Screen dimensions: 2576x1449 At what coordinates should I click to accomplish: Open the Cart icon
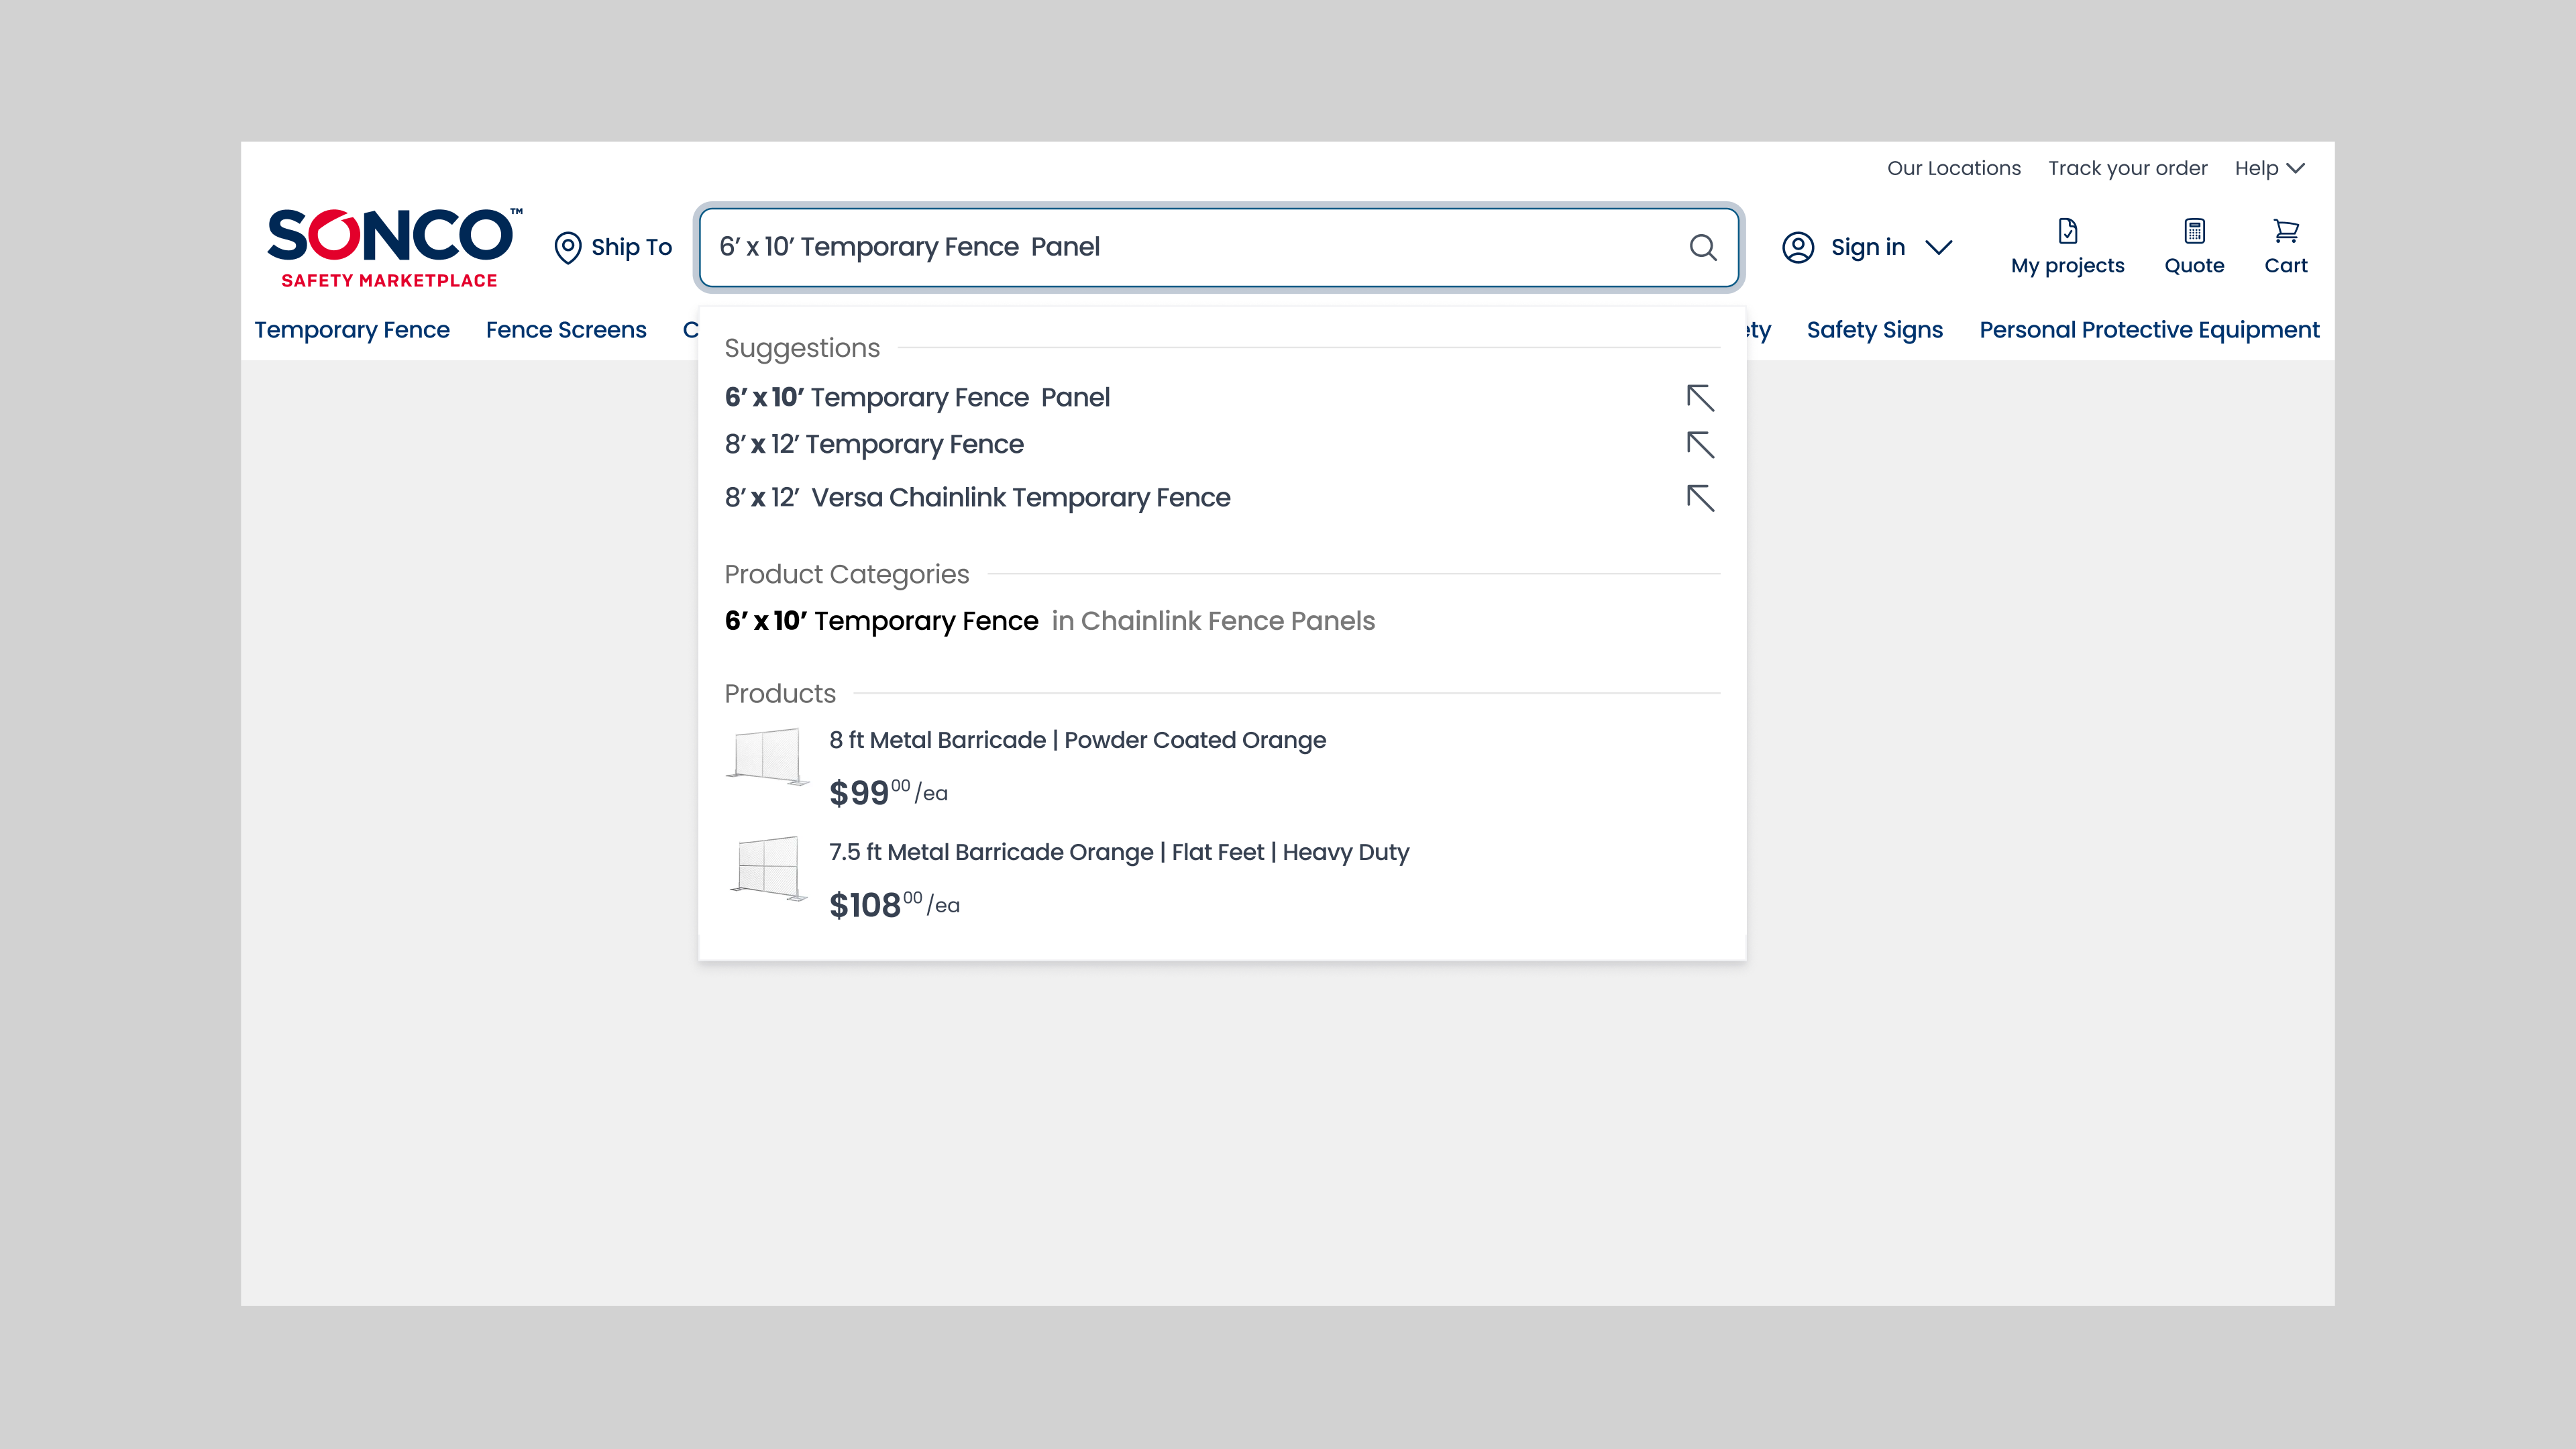pos(2286,231)
